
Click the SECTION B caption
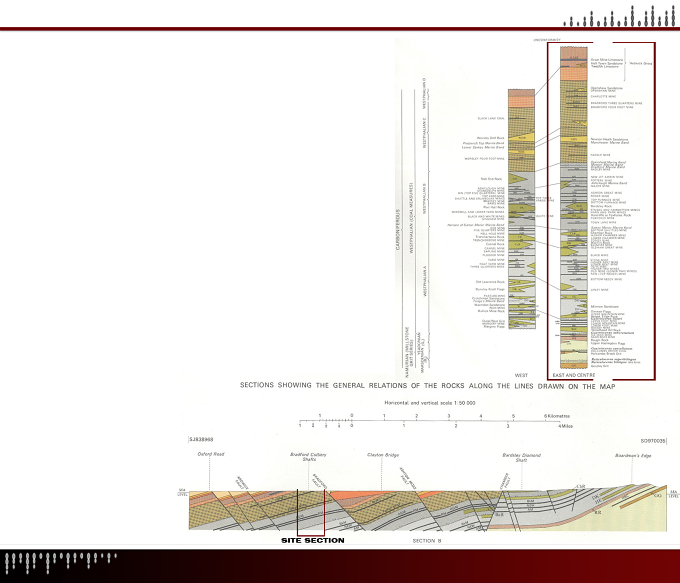(427, 541)
